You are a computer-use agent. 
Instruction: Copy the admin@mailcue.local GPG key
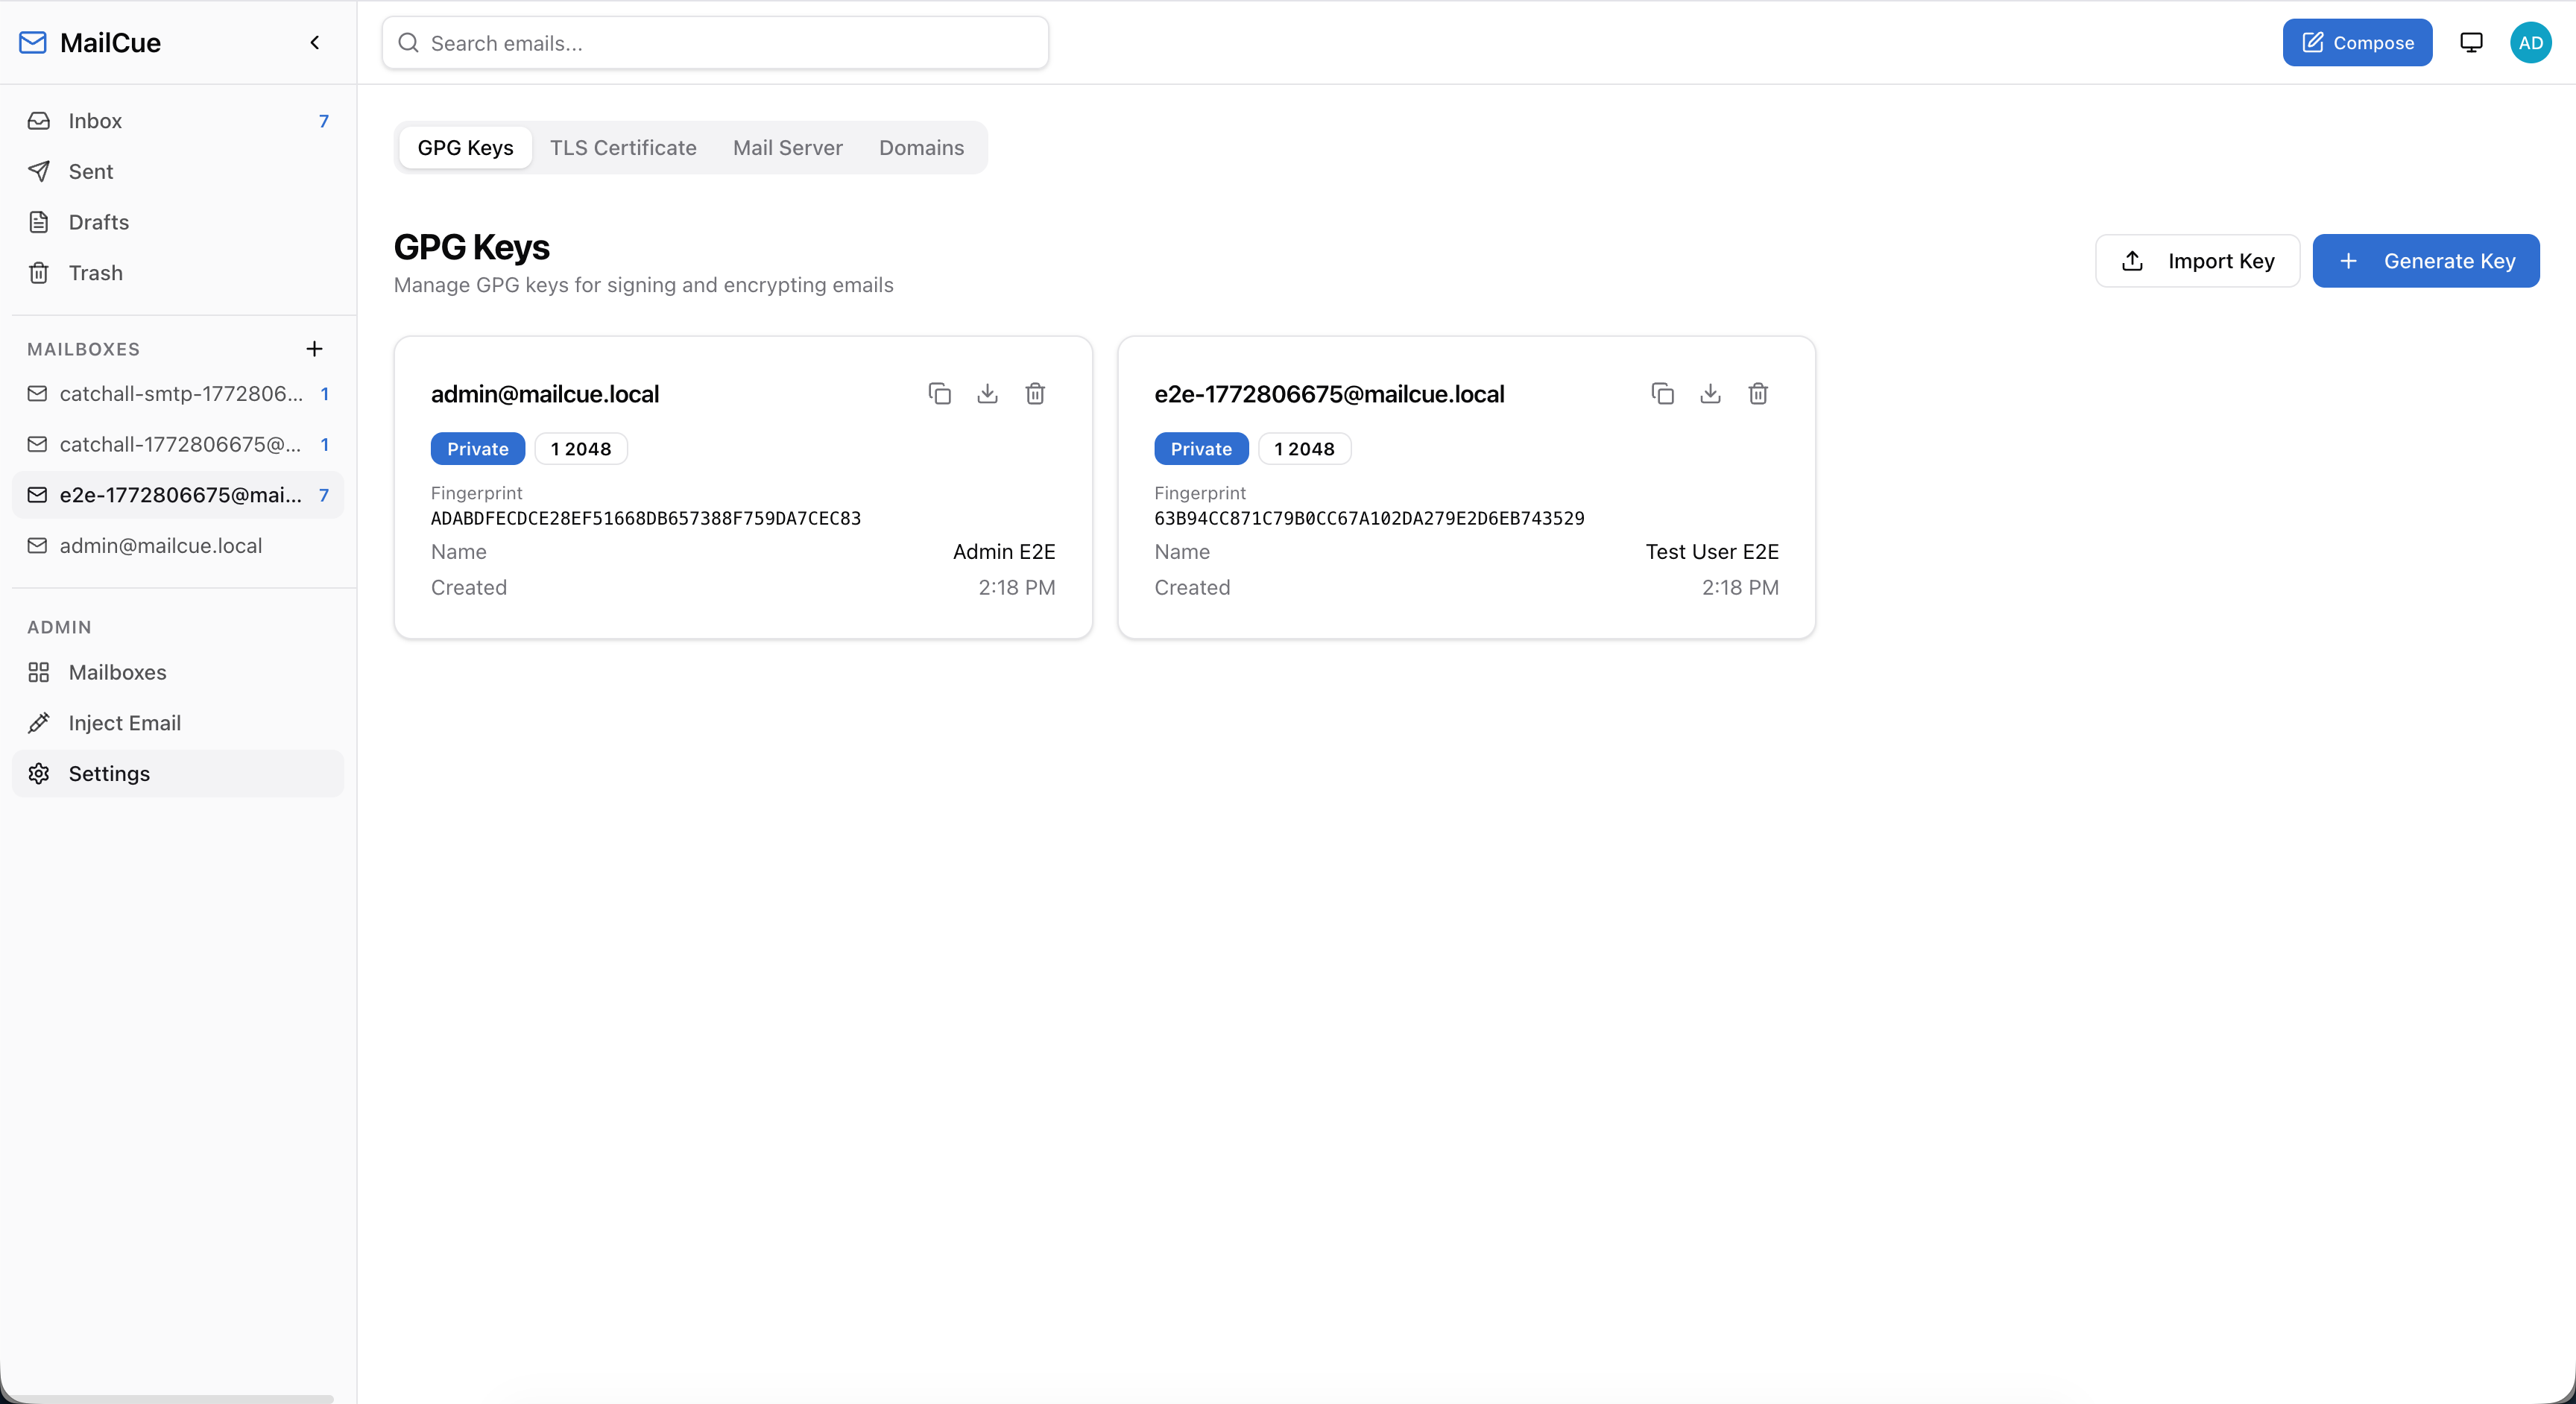[x=939, y=394]
